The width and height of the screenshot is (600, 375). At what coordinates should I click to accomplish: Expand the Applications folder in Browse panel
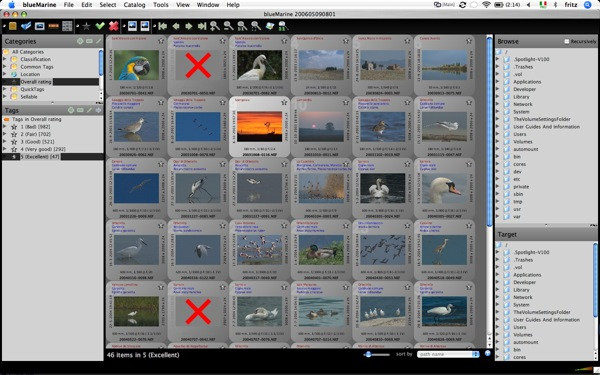click(x=497, y=82)
